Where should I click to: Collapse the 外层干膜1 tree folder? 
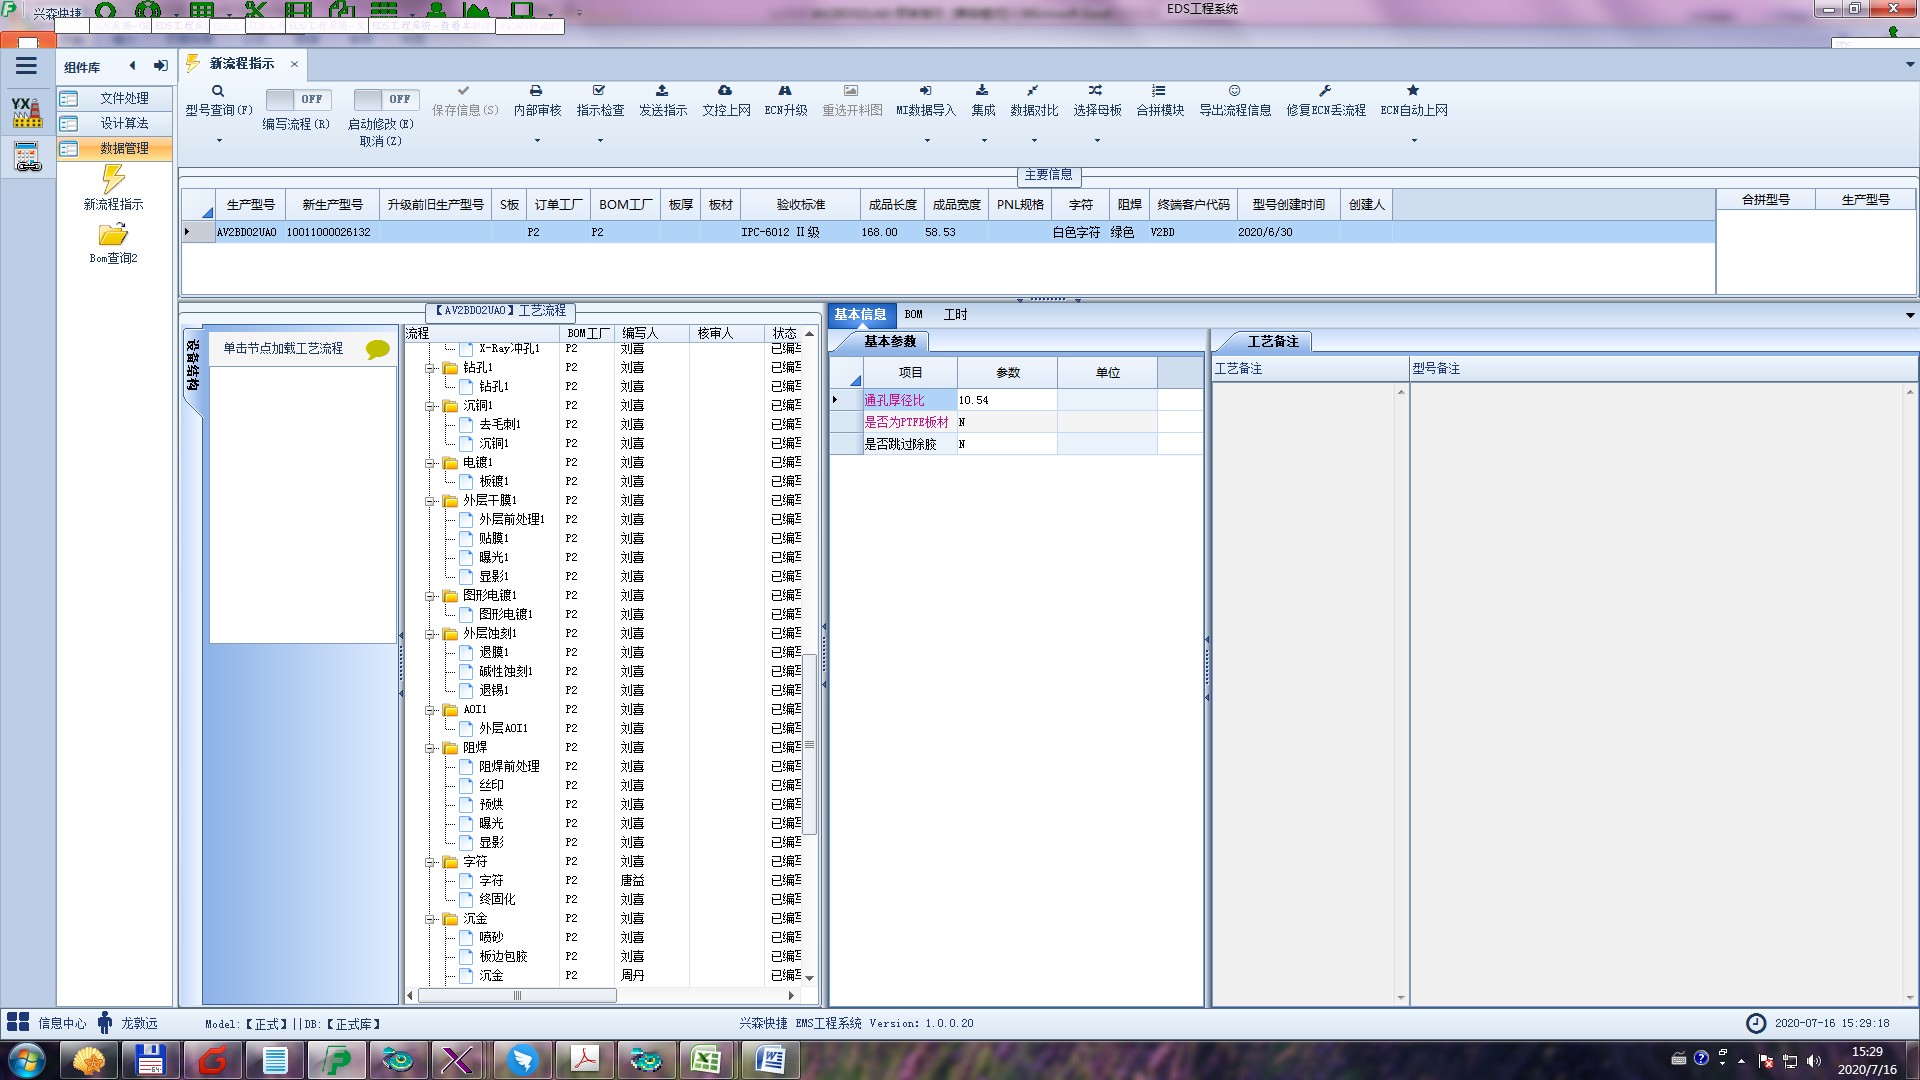click(x=431, y=501)
